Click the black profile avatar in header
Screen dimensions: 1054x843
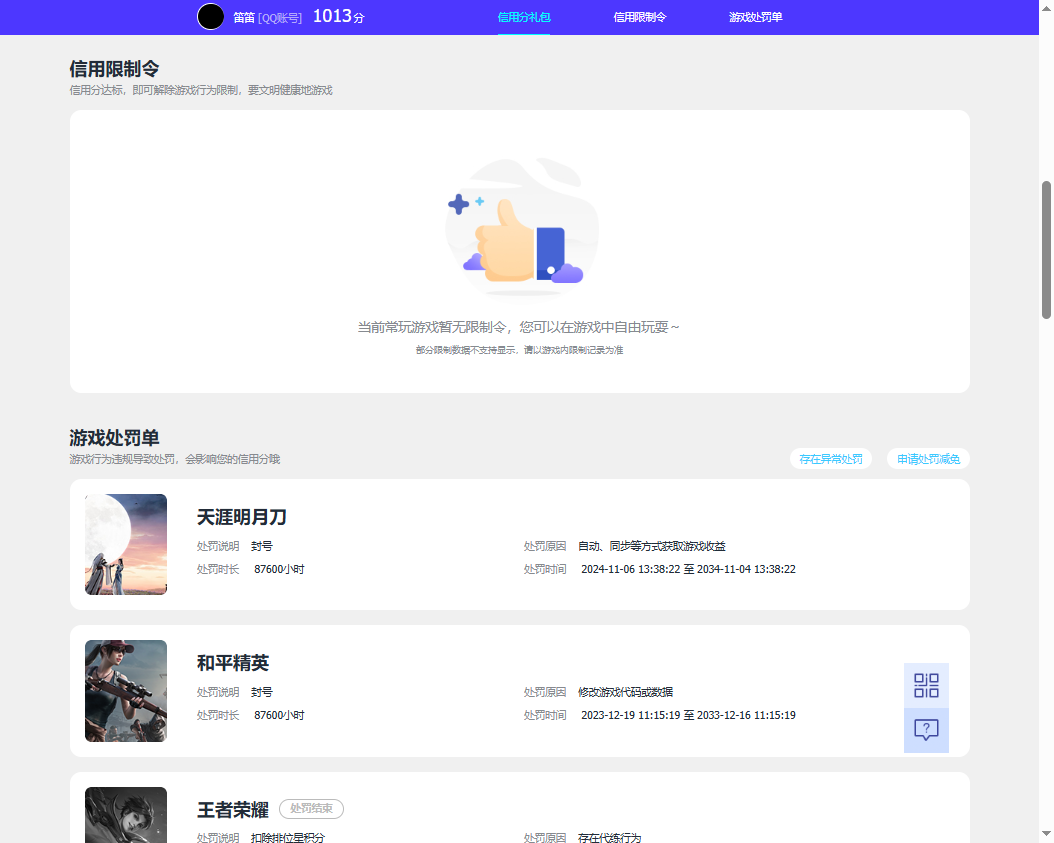point(210,17)
